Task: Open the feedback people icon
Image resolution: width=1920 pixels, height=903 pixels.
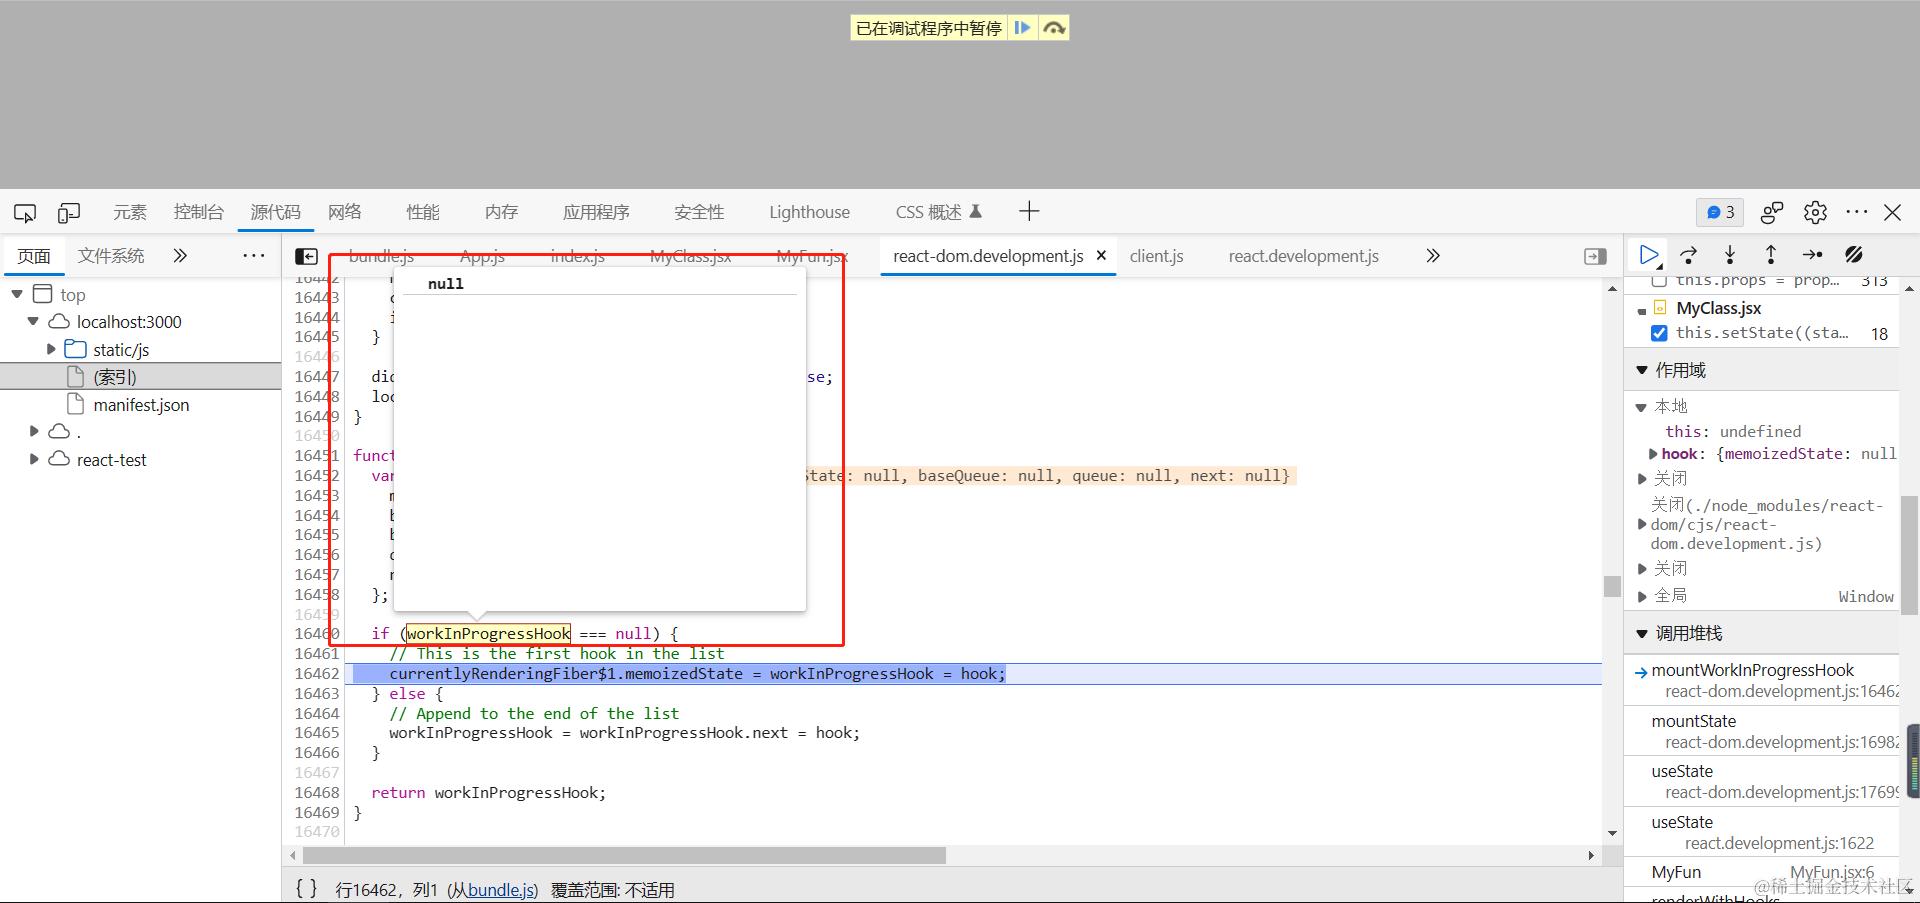Action: click(1771, 212)
